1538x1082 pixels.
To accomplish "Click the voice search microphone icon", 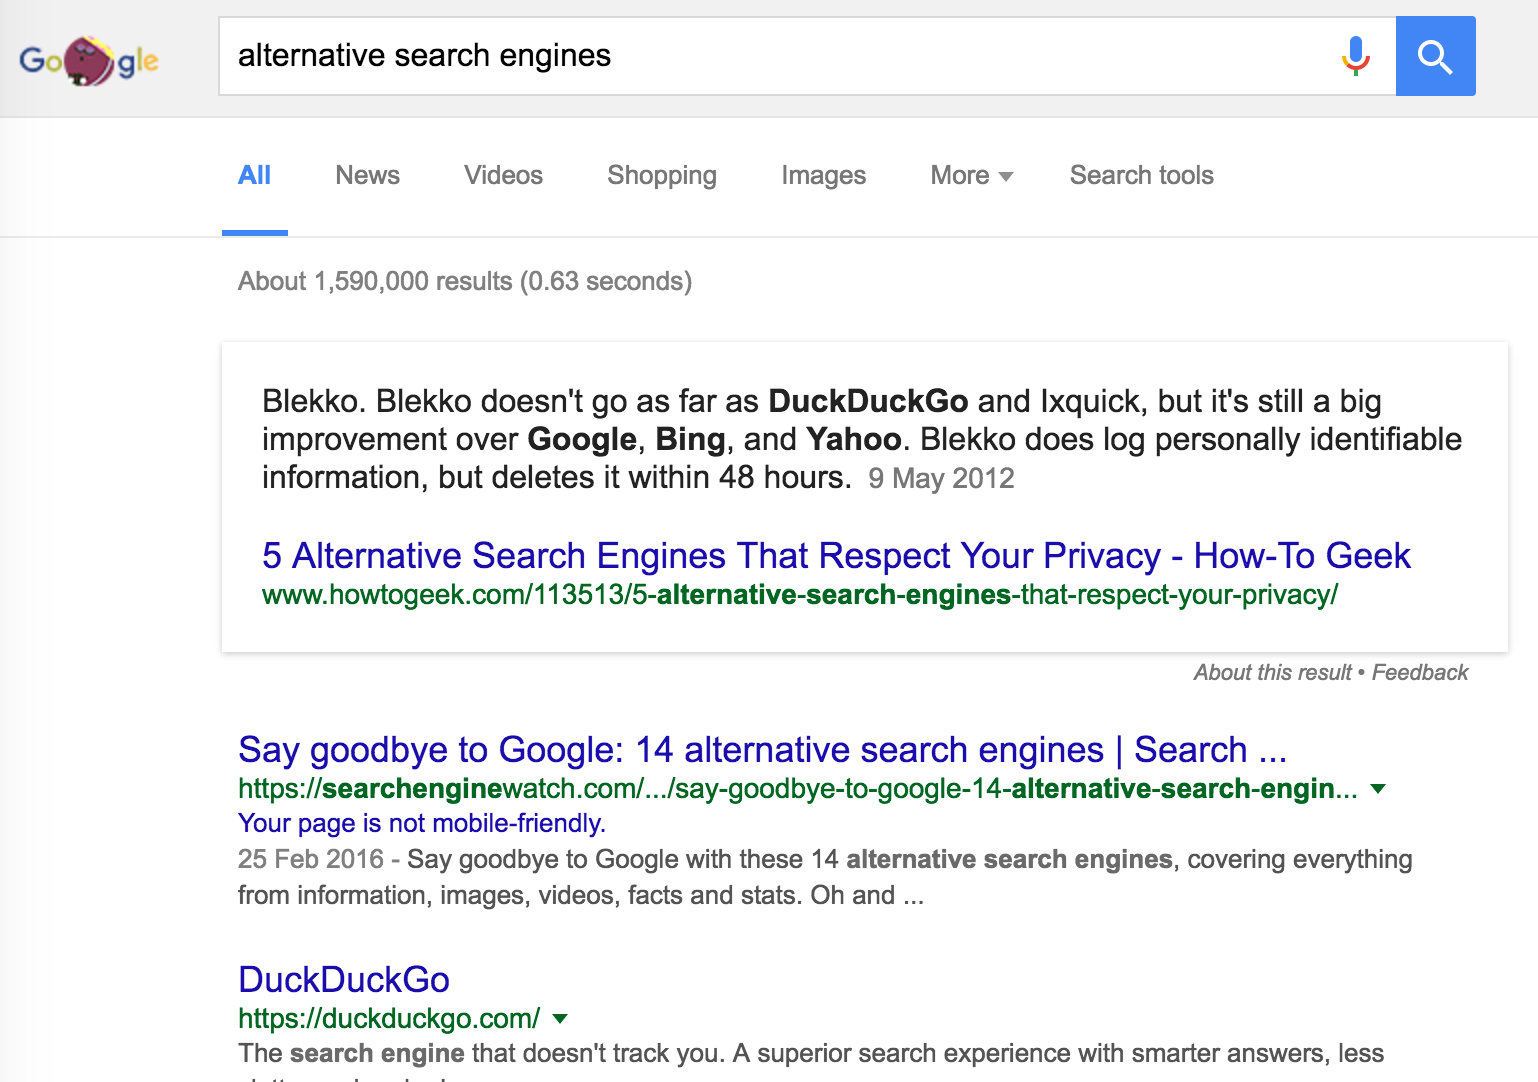I will [1355, 56].
